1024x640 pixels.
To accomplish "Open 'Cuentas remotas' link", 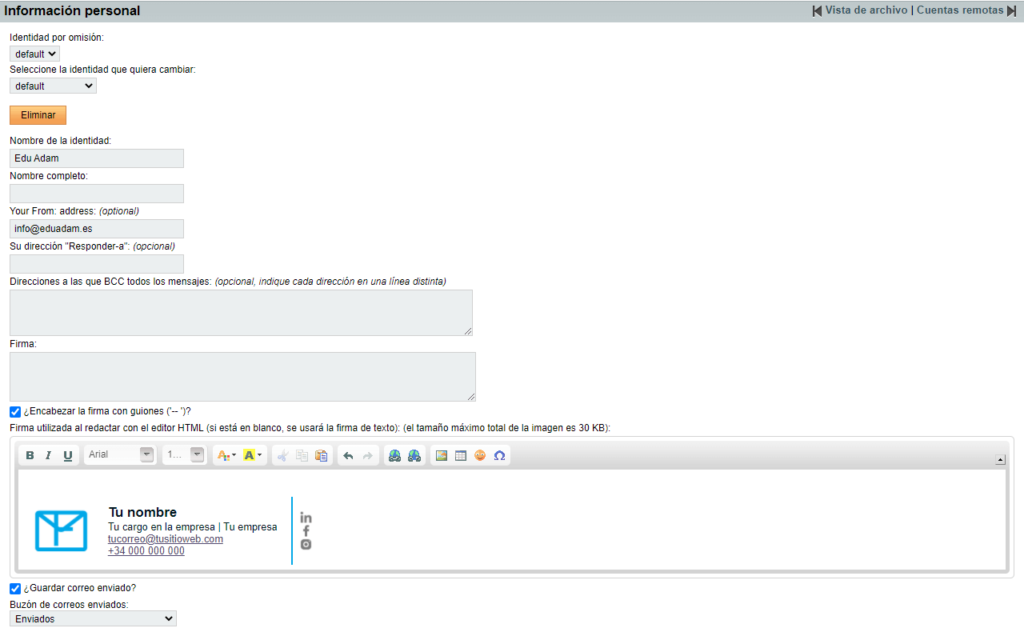I will click(x=959, y=10).
